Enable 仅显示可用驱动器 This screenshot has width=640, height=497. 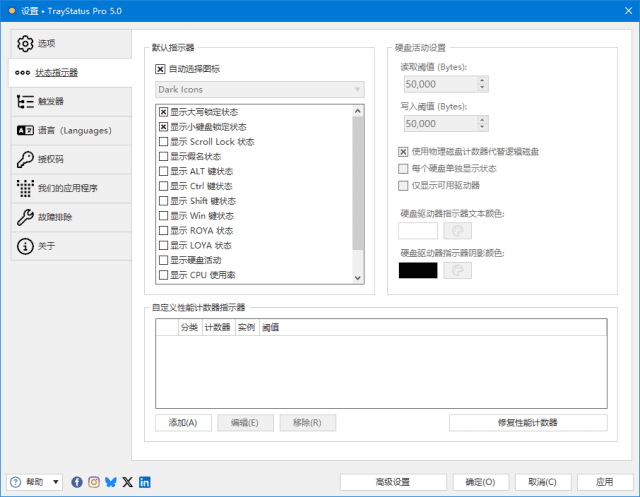point(403,186)
